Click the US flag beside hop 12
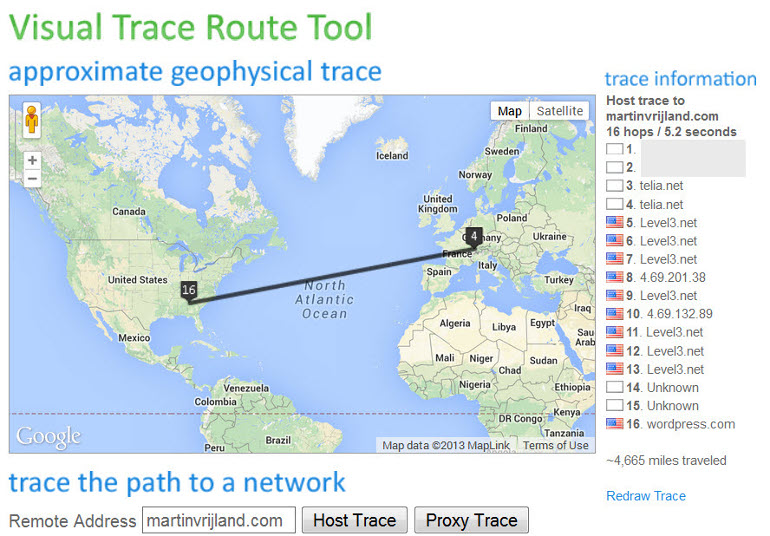This screenshot has width=770, height=536. point(614,351)
